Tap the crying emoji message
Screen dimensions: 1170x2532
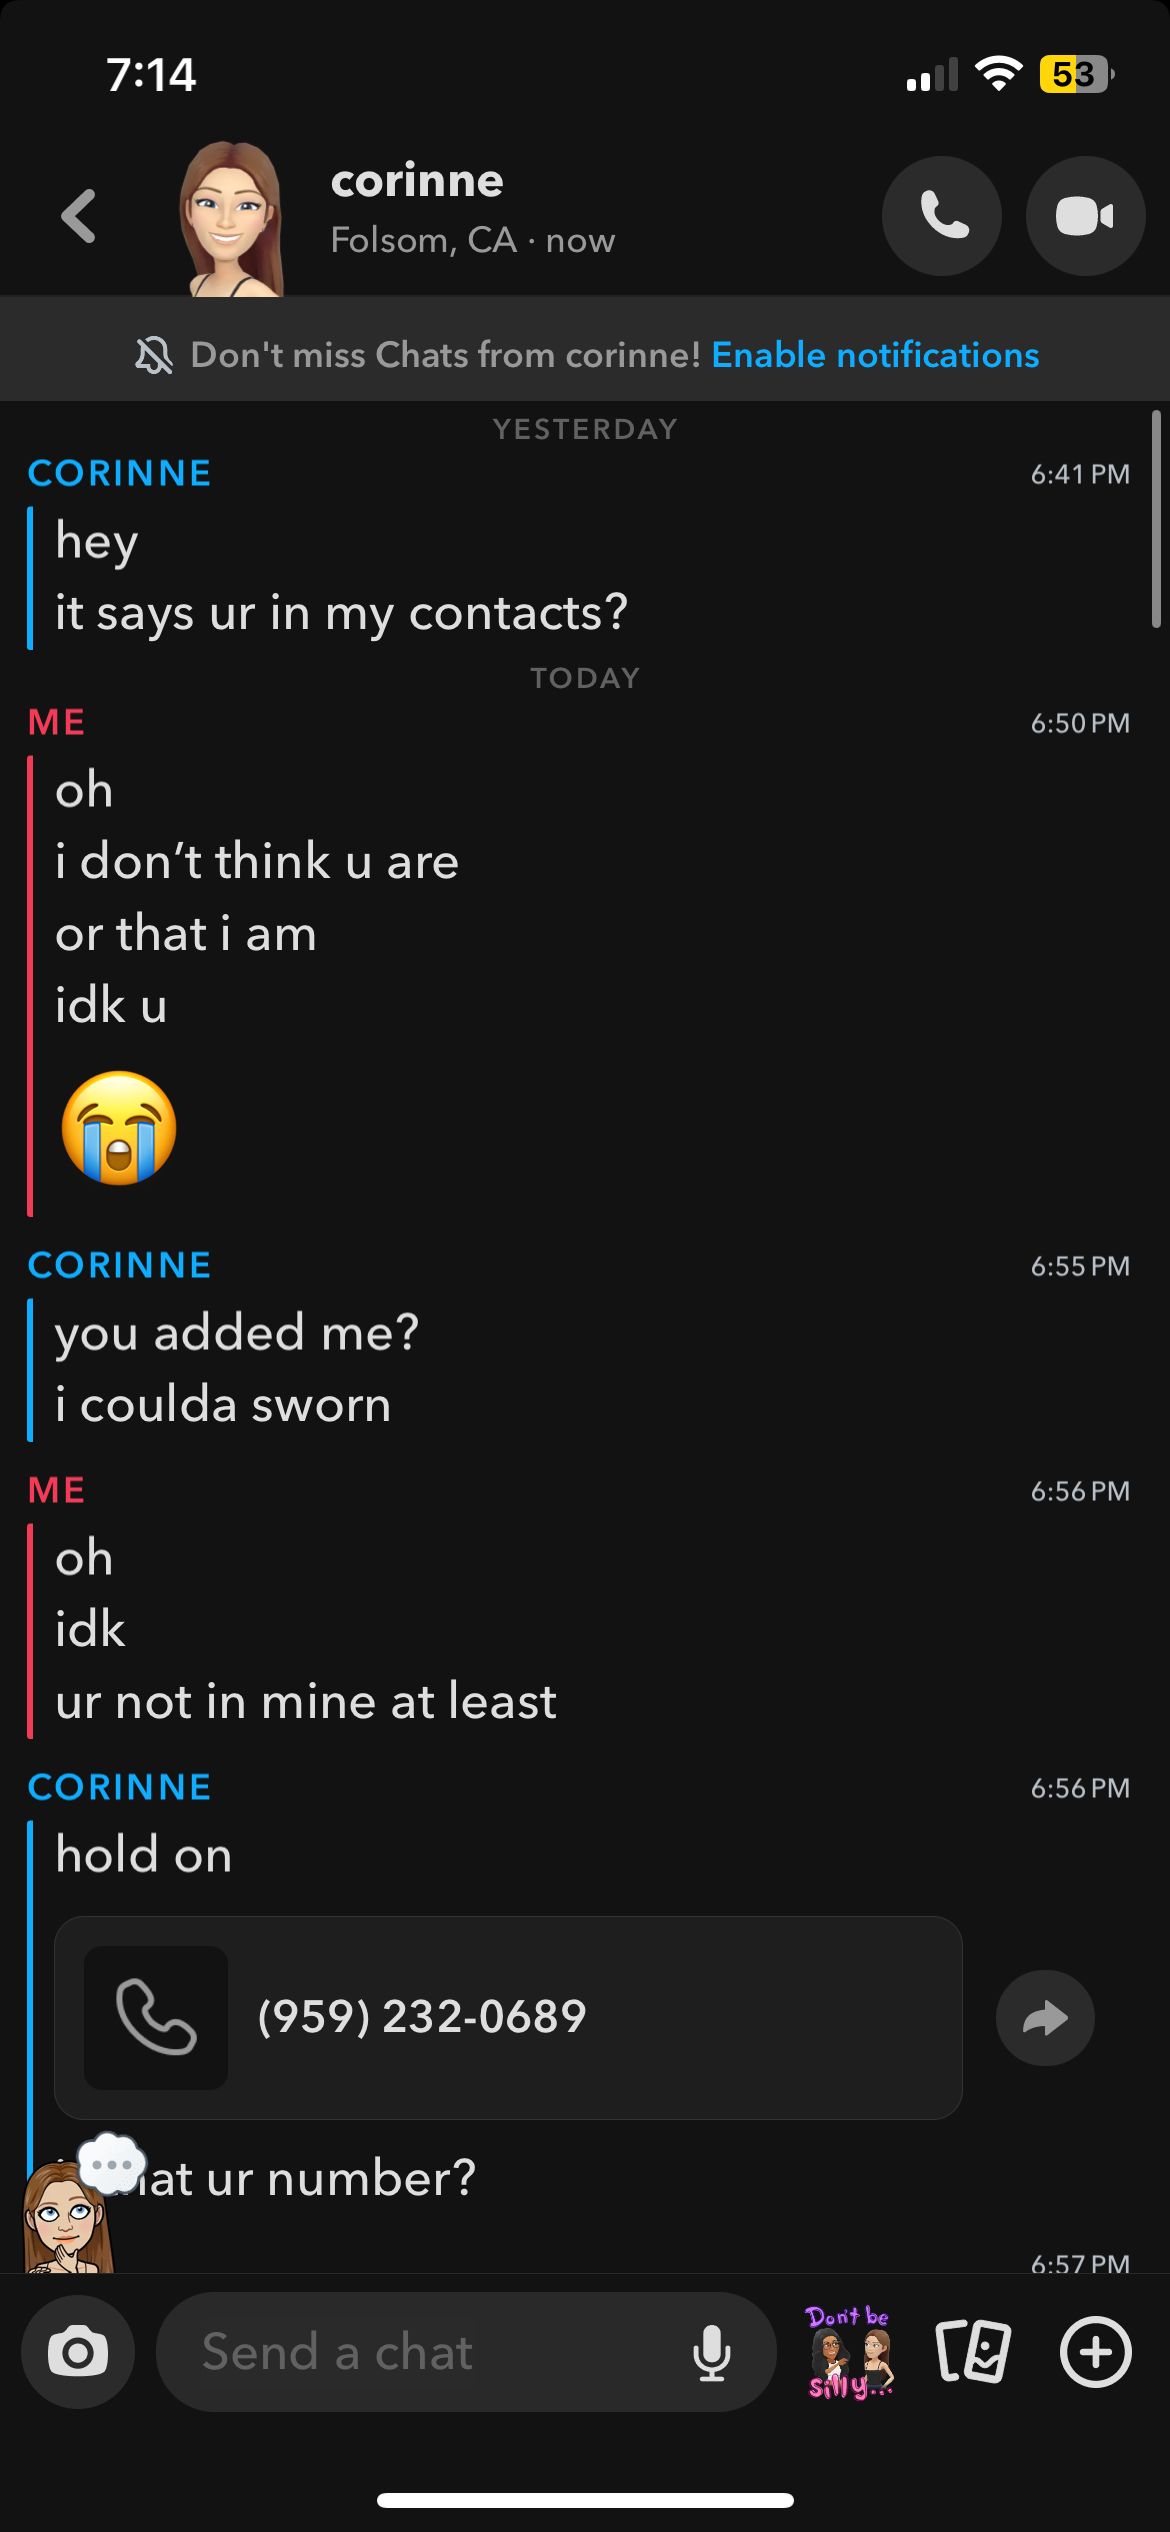(x=119, y=1128)
